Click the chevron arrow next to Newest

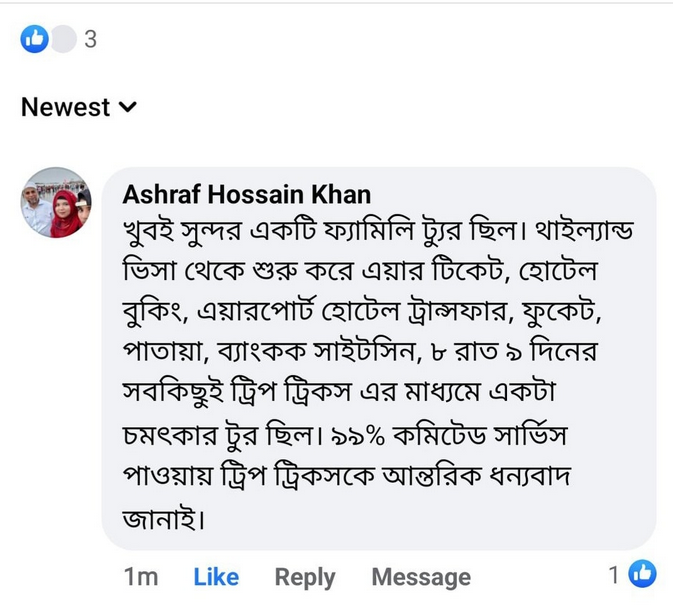coord(128,107)
